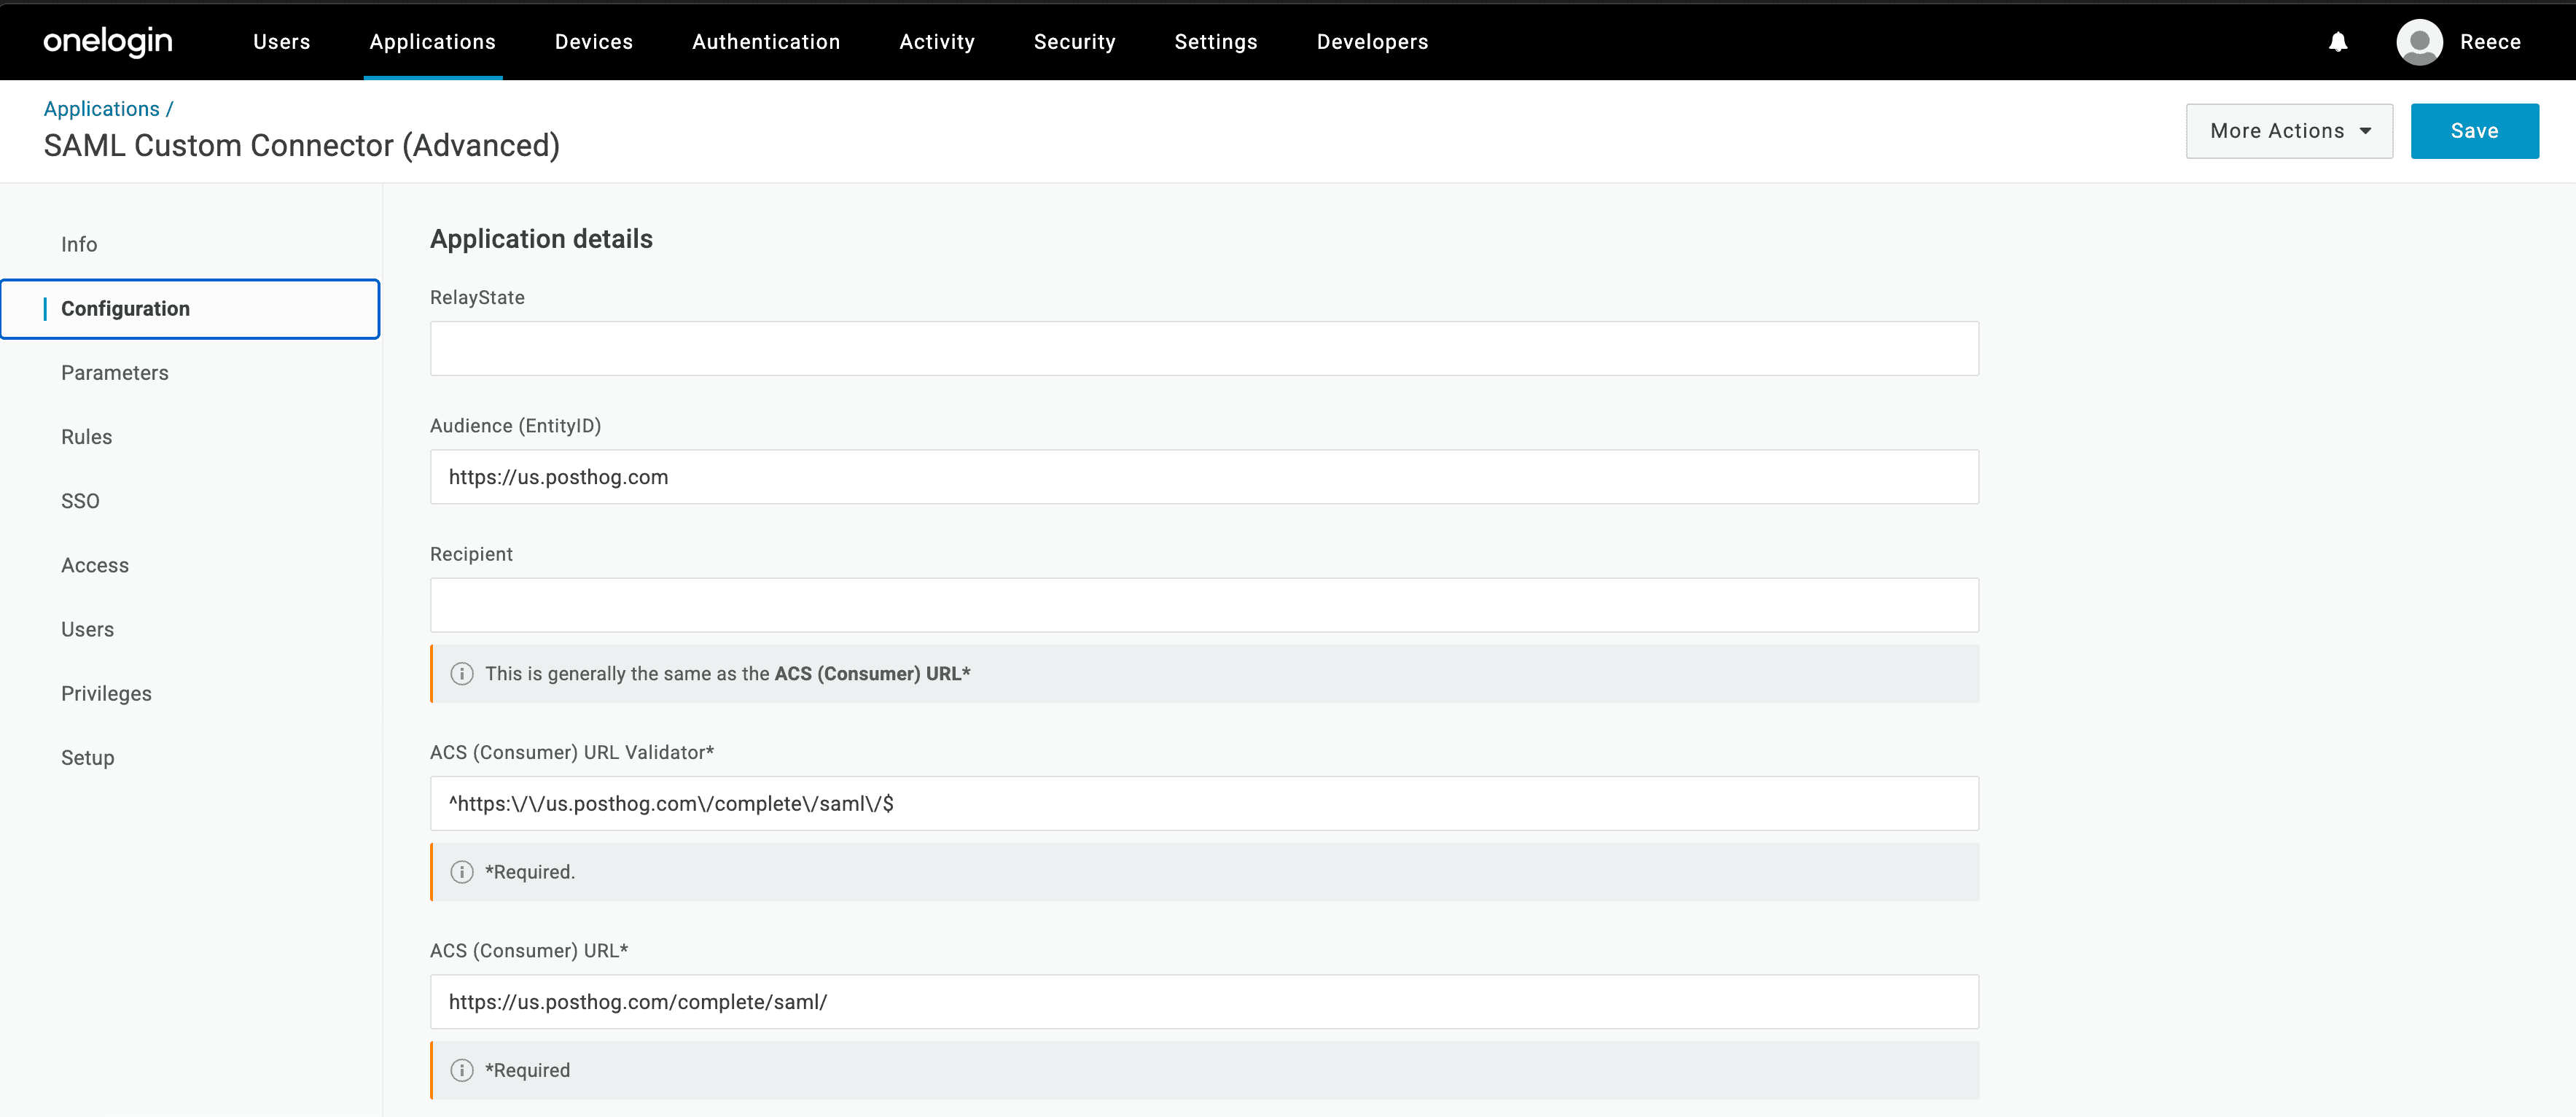Screen dimensions: 2576x1117
Task: Open the Settings top menu
Action: 1216,42
